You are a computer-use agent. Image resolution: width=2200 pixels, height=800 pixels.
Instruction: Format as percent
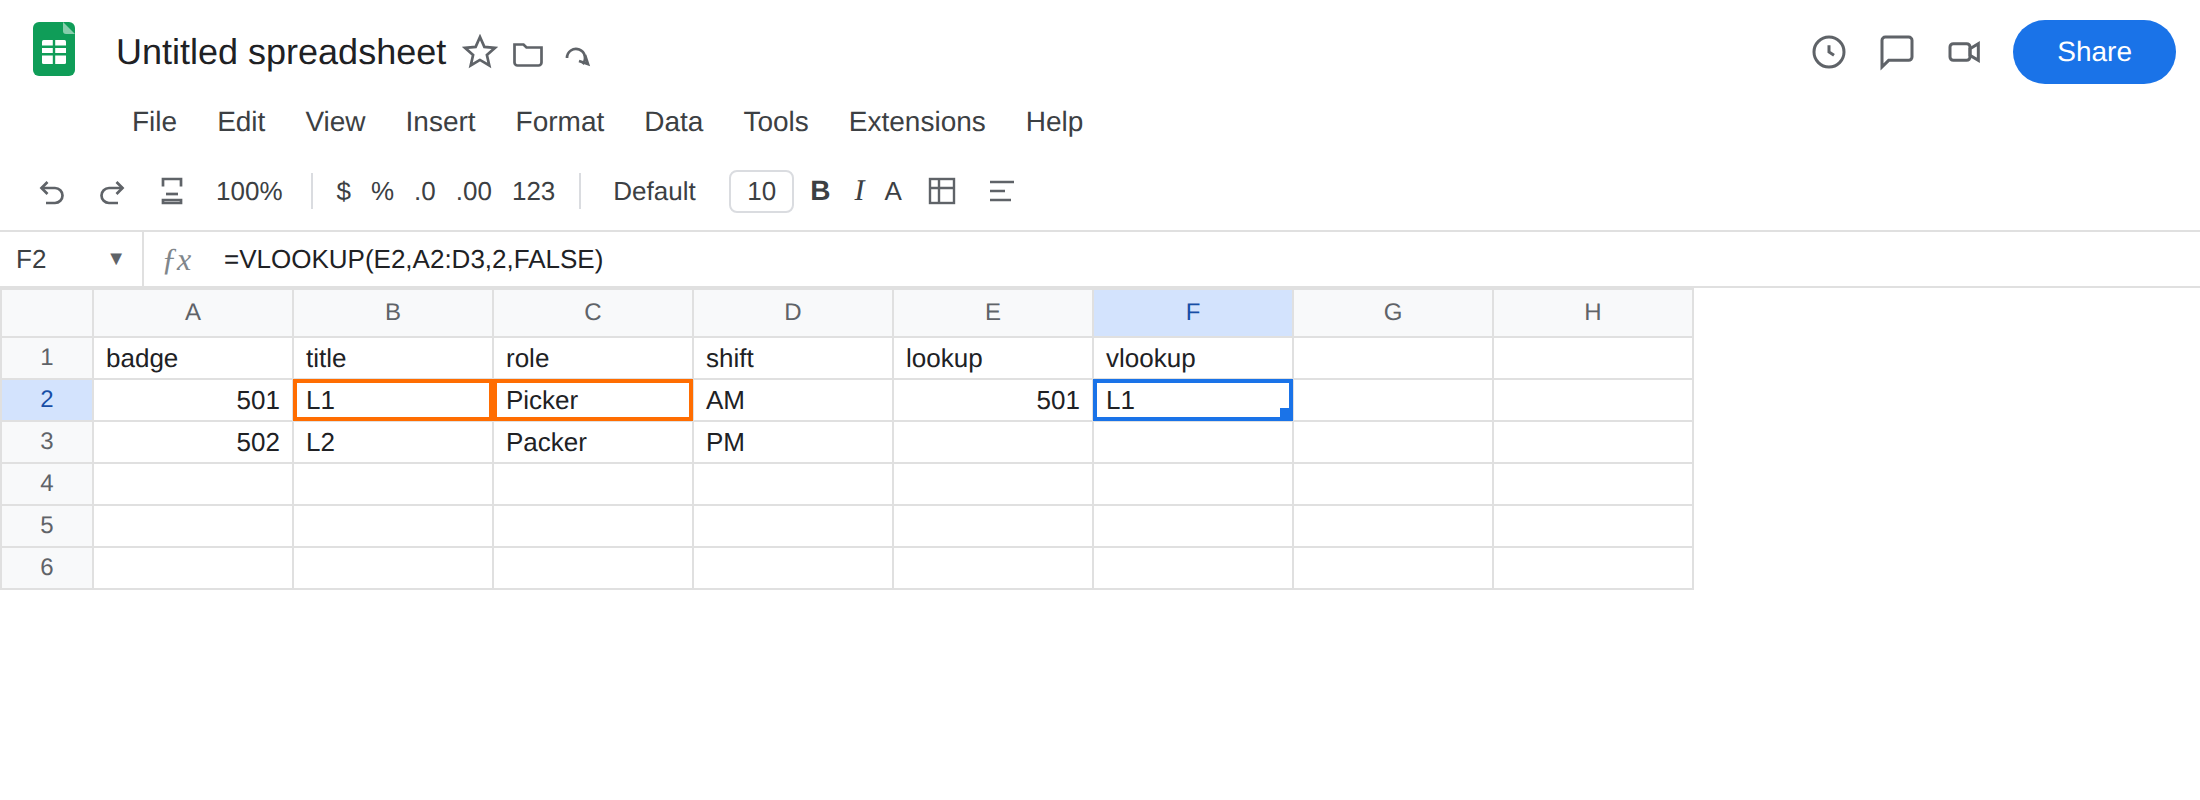(382, 191)
